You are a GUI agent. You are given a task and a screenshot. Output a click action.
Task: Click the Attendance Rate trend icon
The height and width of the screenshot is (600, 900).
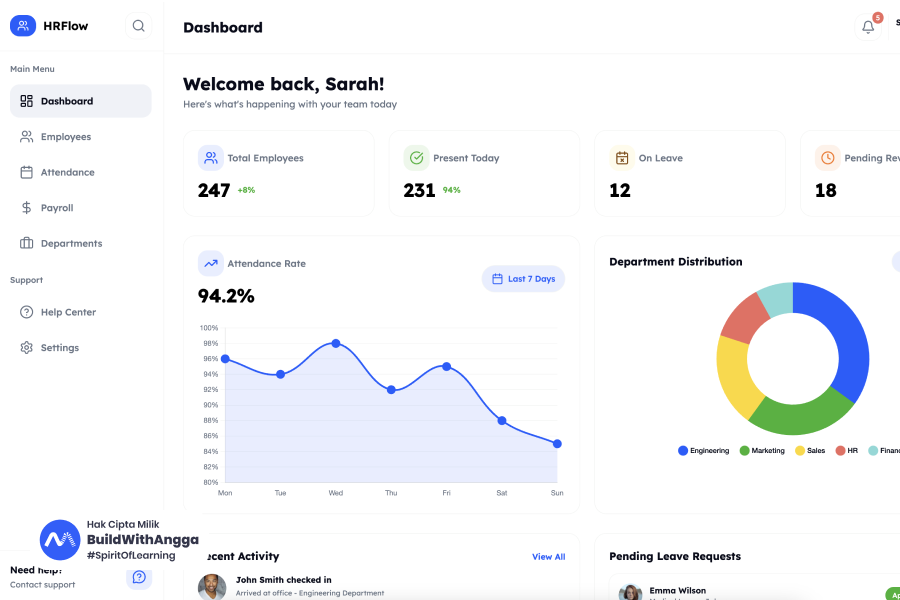coord(210,264)
